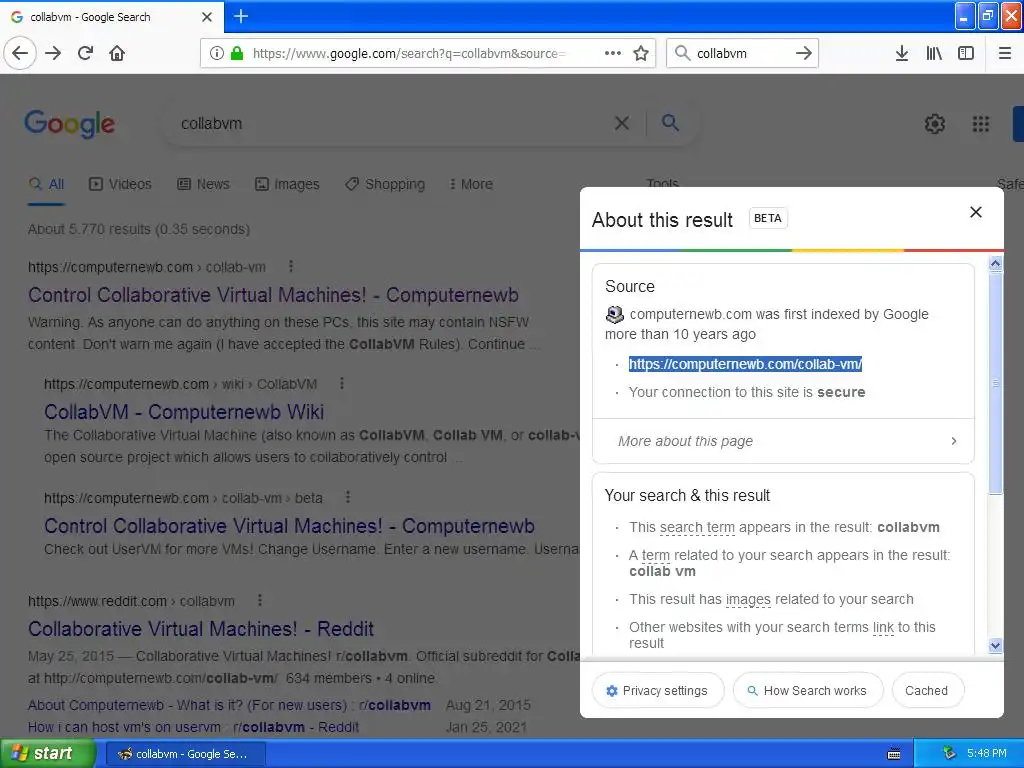
Task: Click the green padlock in address bar
Action: tap(237, 53)
